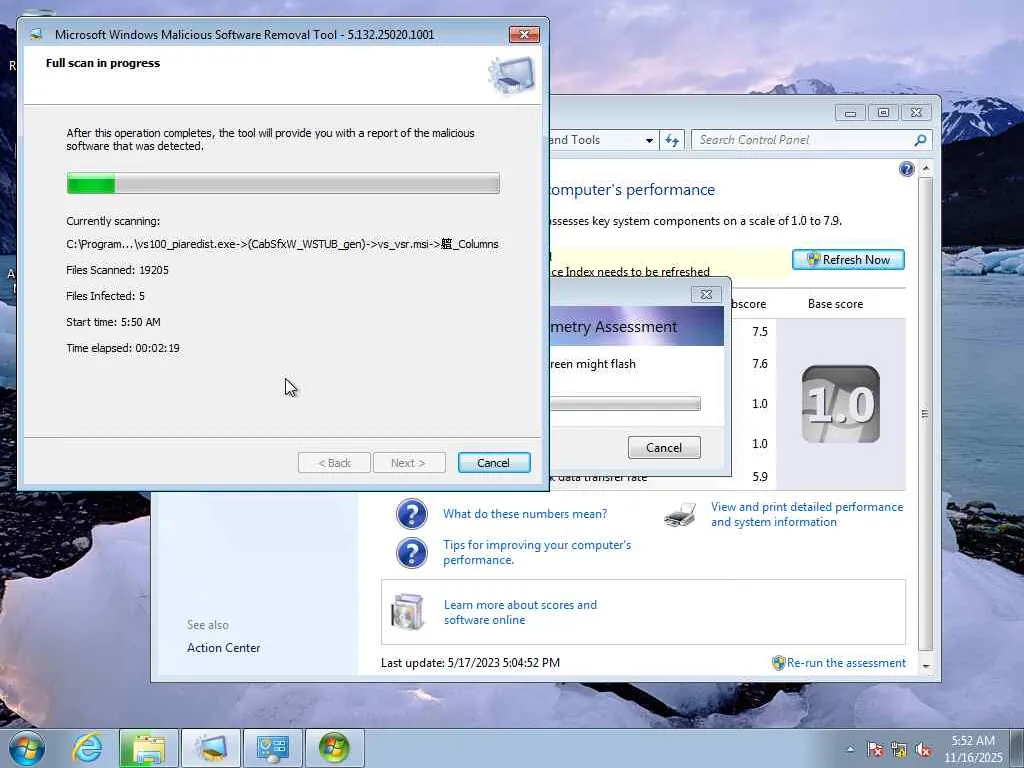Click the address bar refresh icon

(x=672, y=140)
